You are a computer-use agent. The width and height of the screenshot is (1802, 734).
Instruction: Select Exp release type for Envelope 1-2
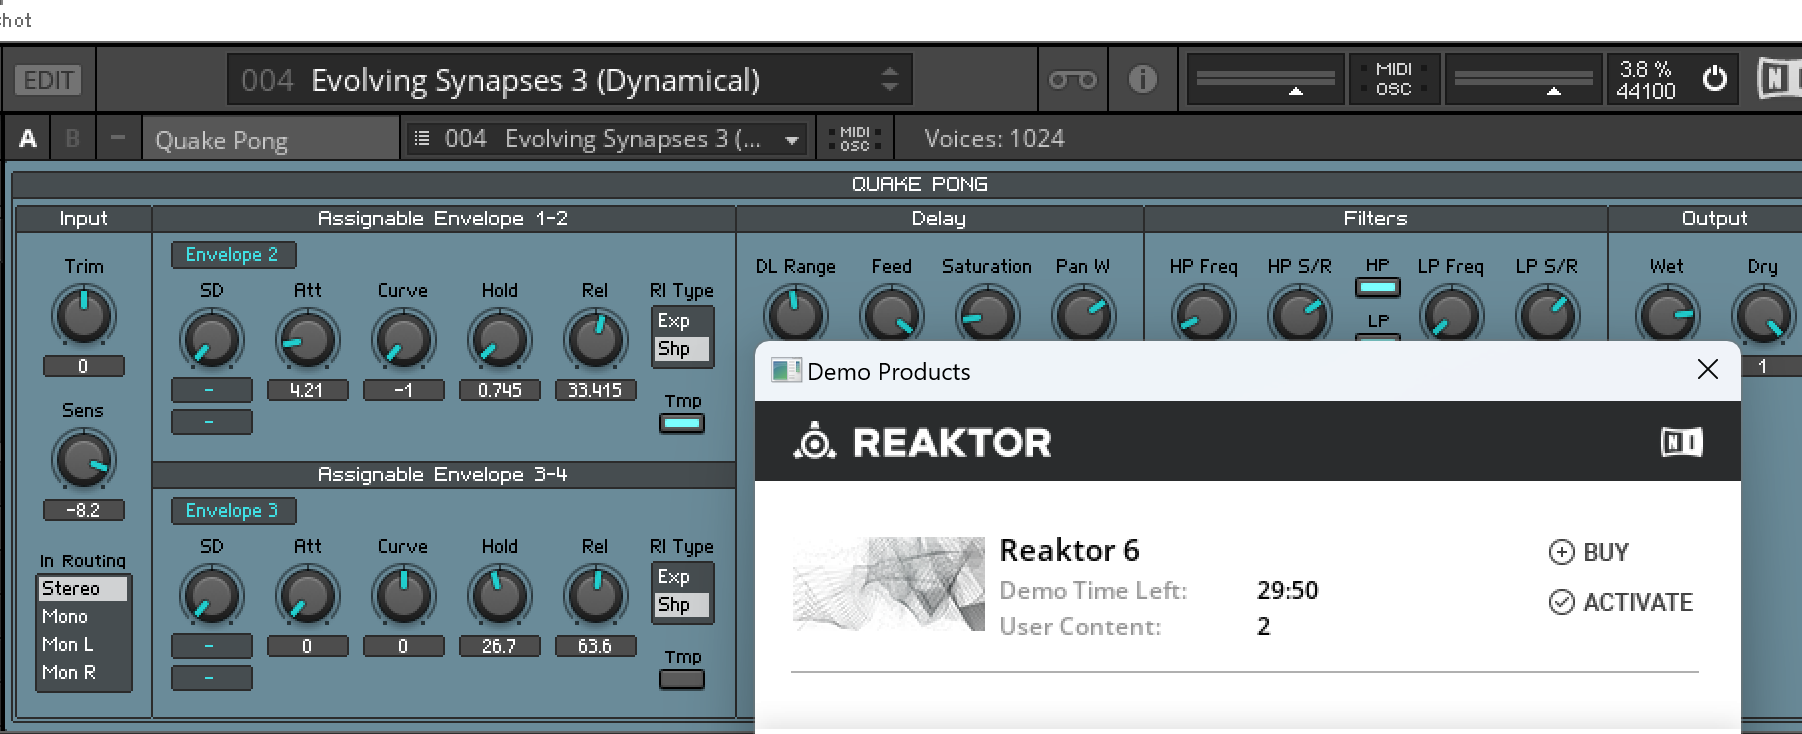[x=682, y=321]
